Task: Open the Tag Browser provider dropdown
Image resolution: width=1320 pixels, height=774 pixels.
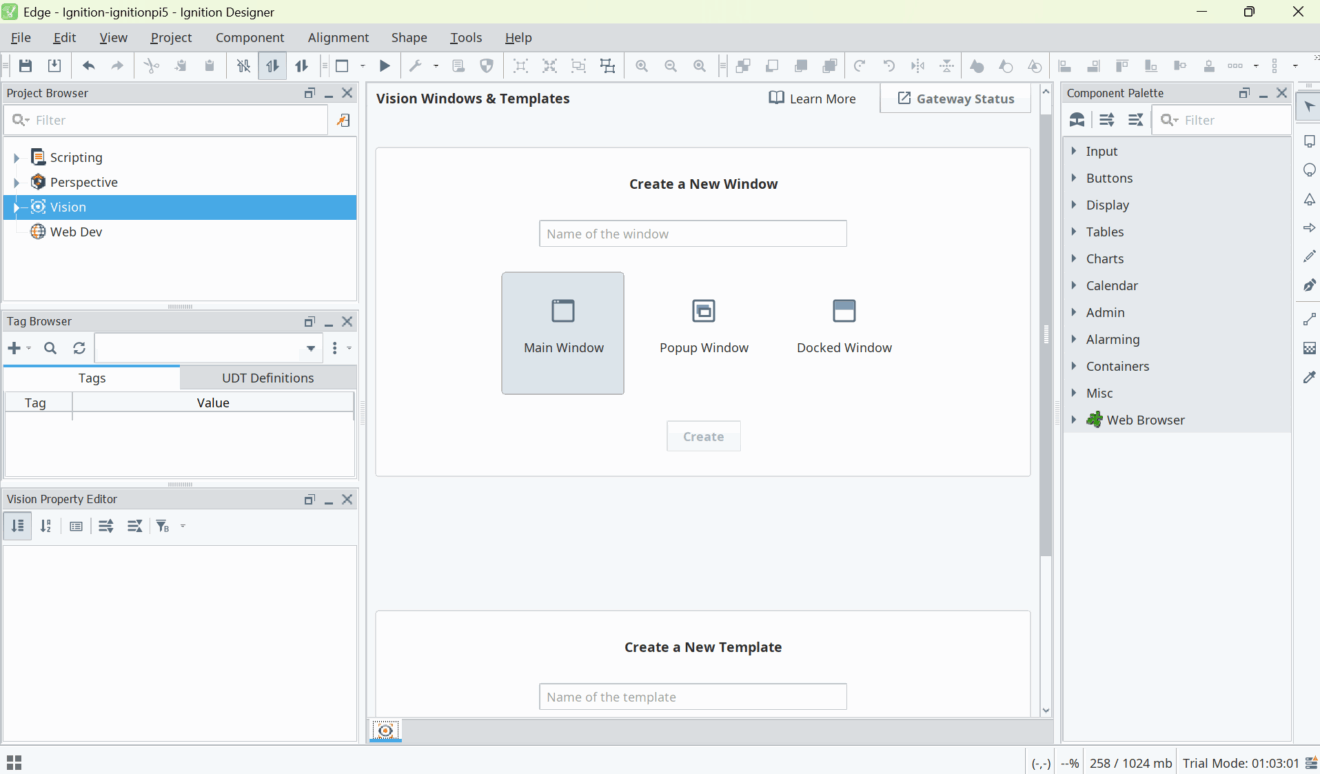Action: [x=311, y=349]
